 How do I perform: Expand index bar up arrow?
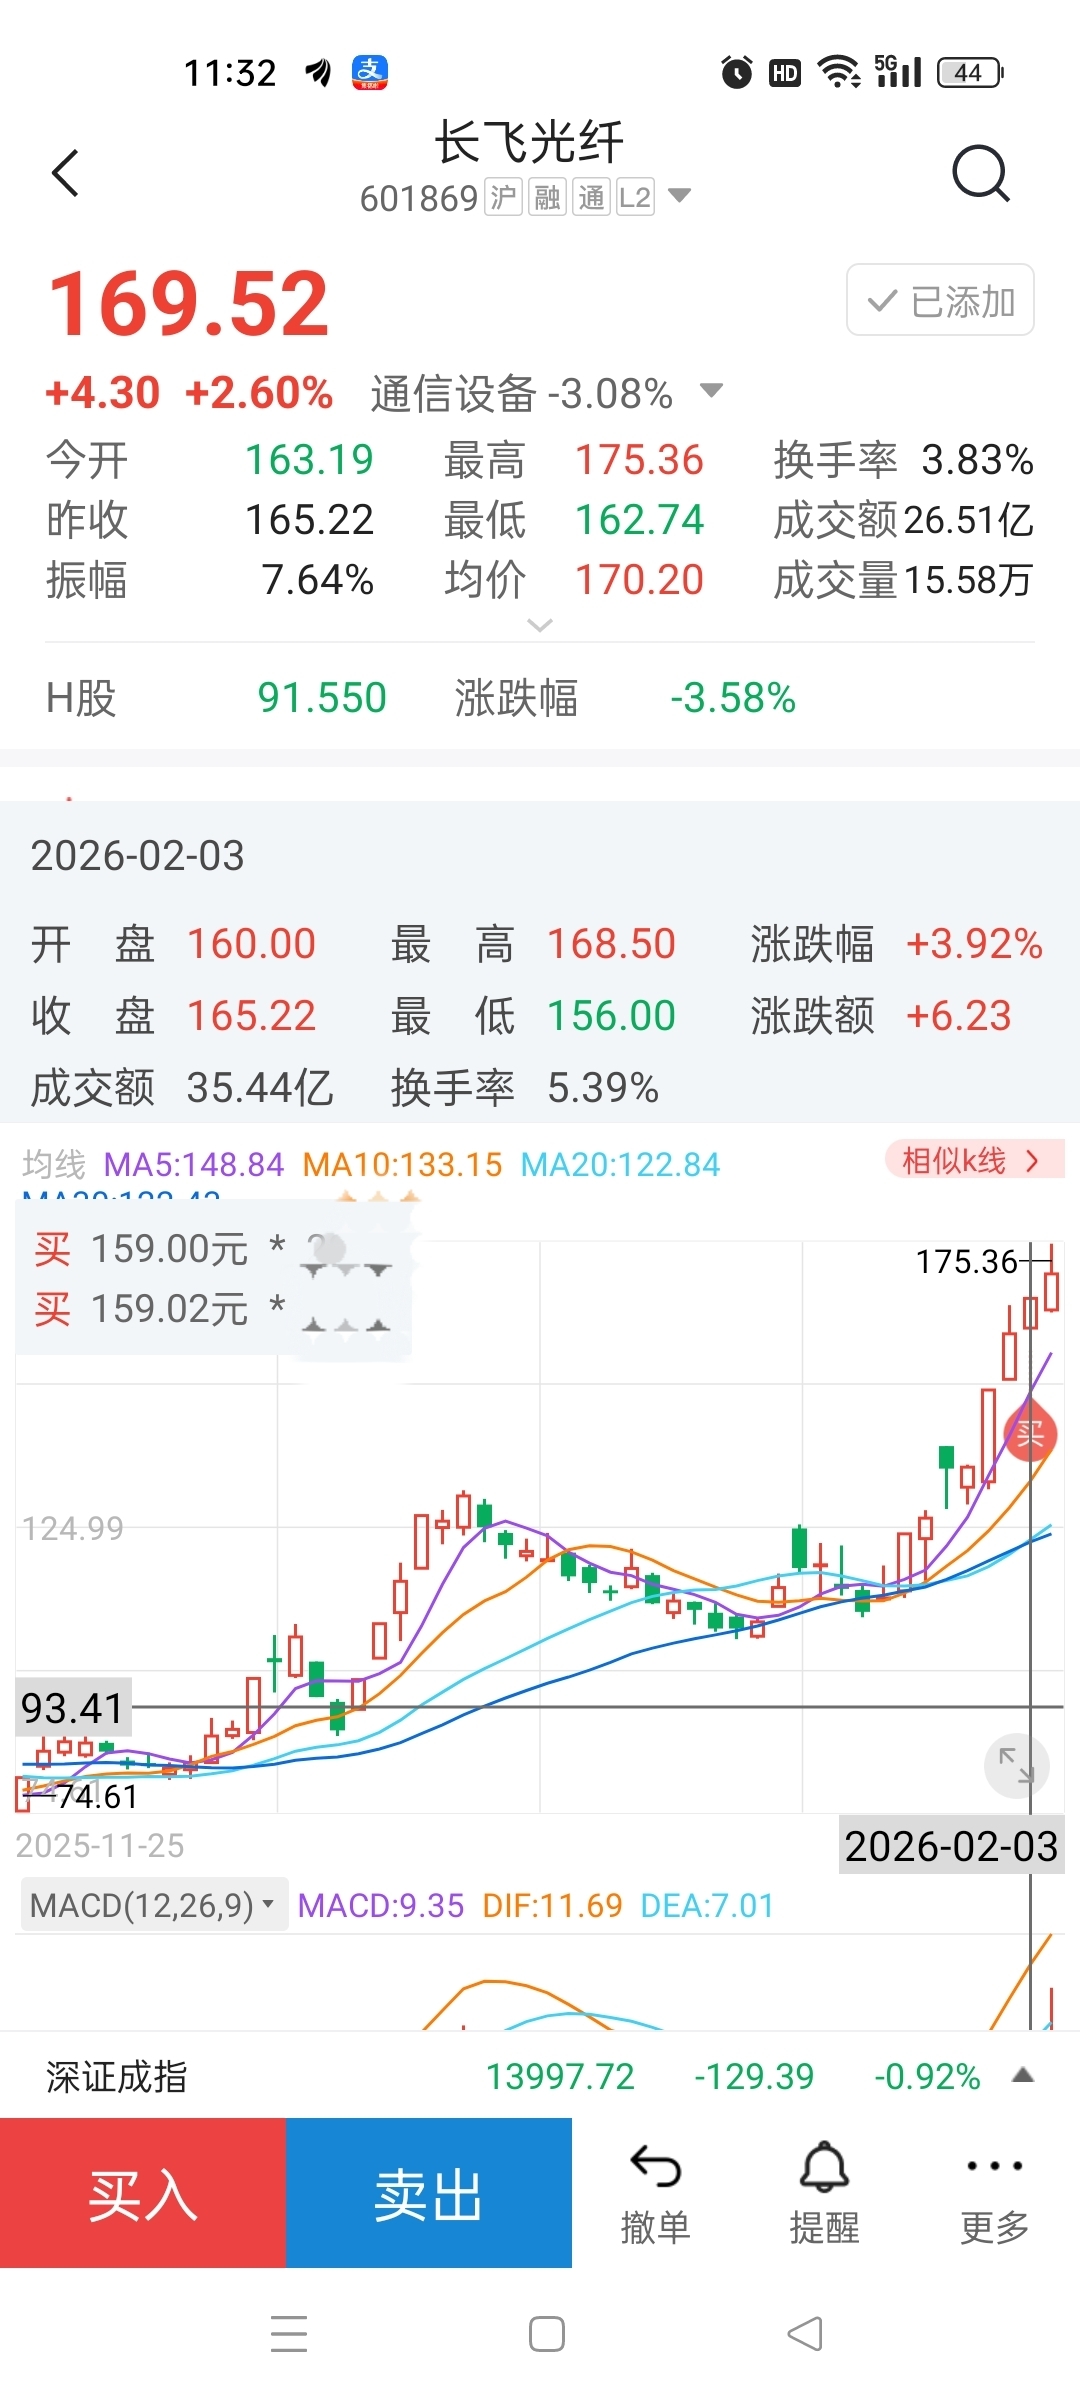coord(1022,2075)
